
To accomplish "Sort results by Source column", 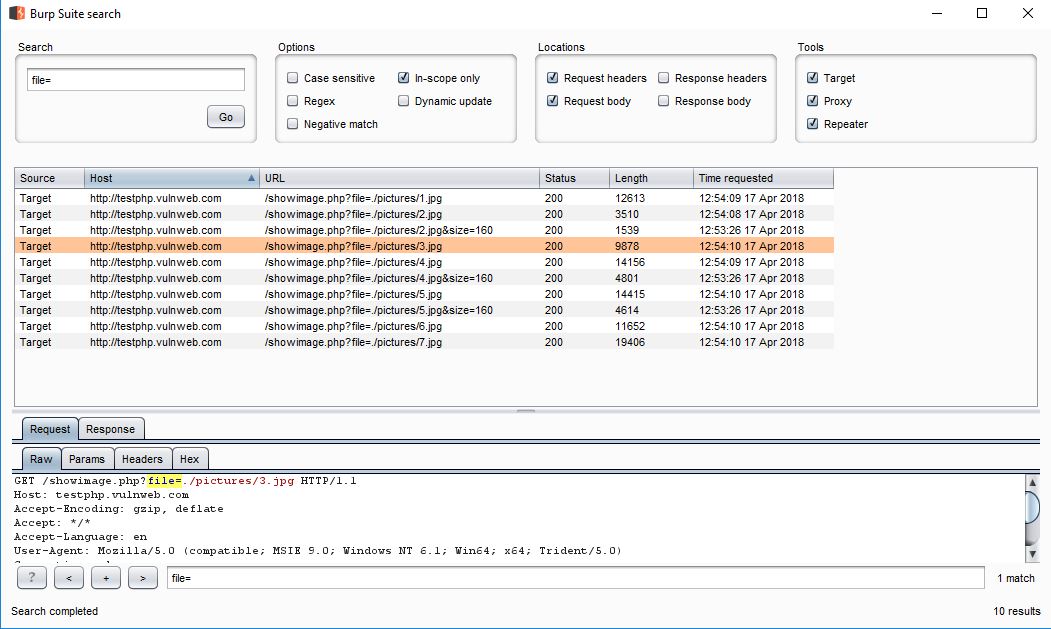I will point(50,178).
